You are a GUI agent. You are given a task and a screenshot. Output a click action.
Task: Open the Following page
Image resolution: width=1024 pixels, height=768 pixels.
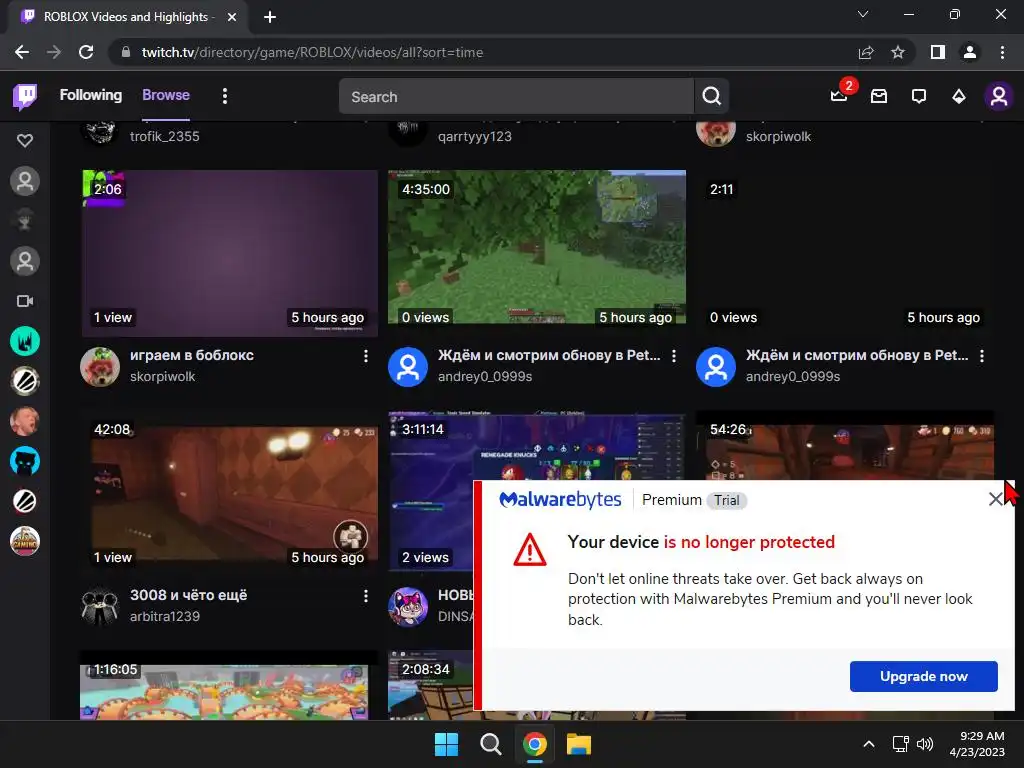(91, 95)
